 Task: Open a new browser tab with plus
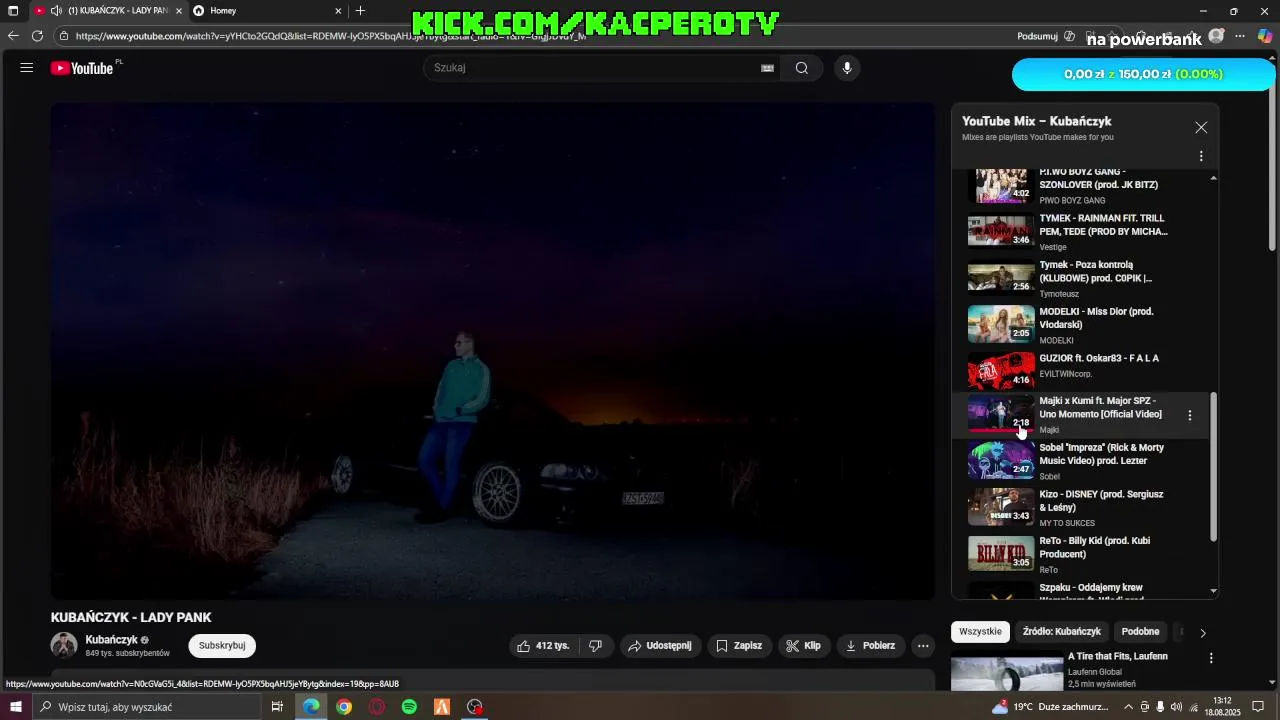360,11
